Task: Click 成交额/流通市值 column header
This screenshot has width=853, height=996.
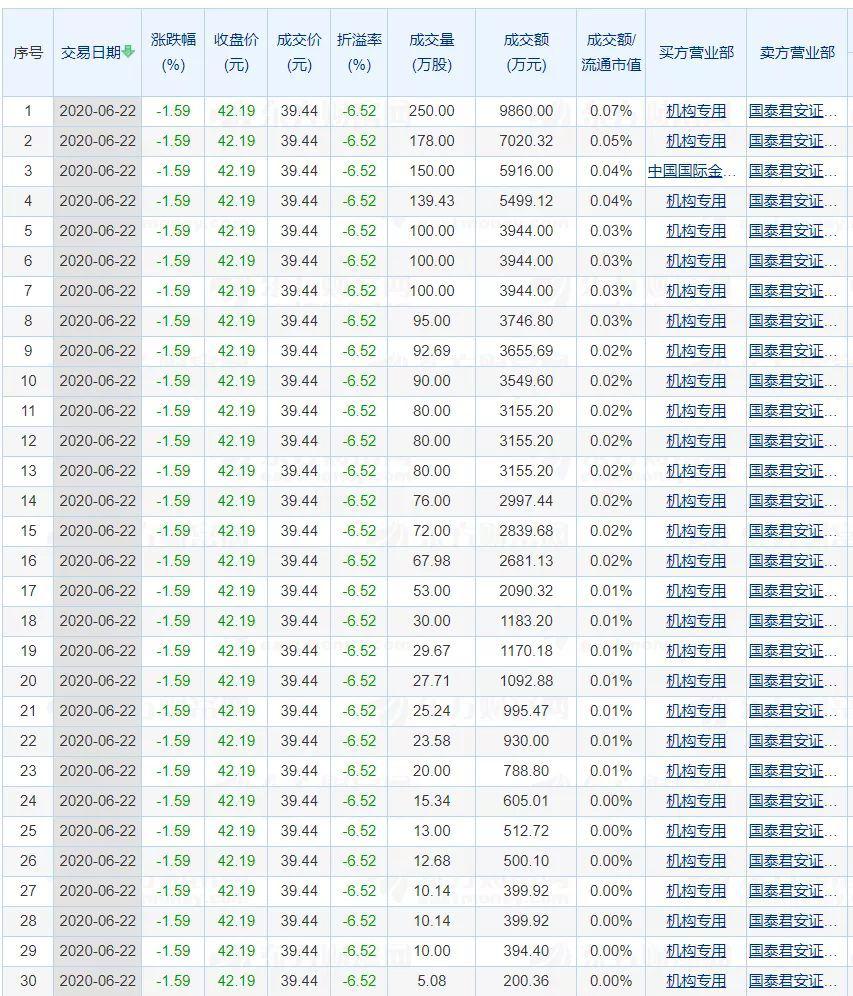Action: [x=611, y=53]
